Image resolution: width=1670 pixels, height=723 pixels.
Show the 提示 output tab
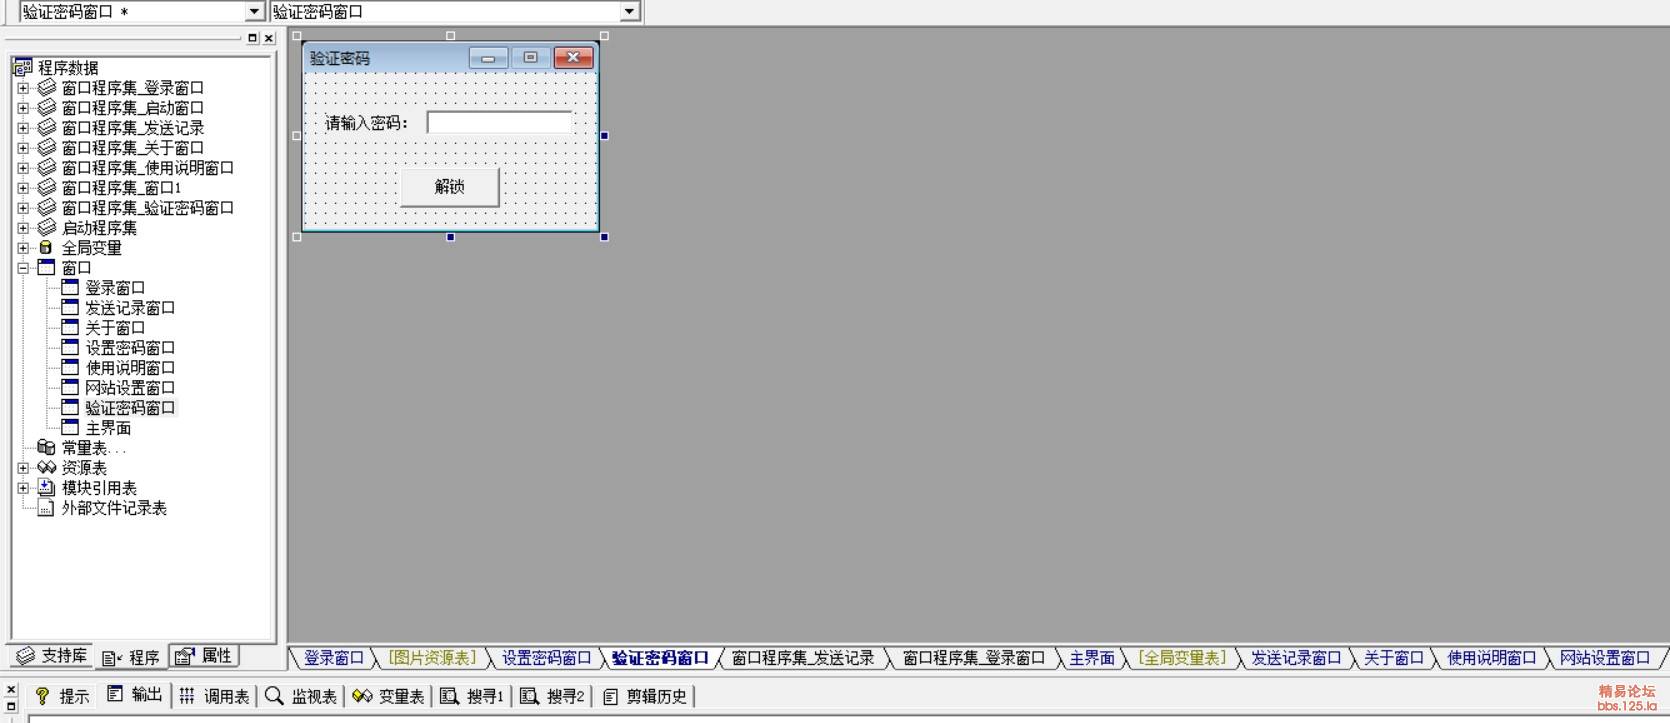point(62,696)
